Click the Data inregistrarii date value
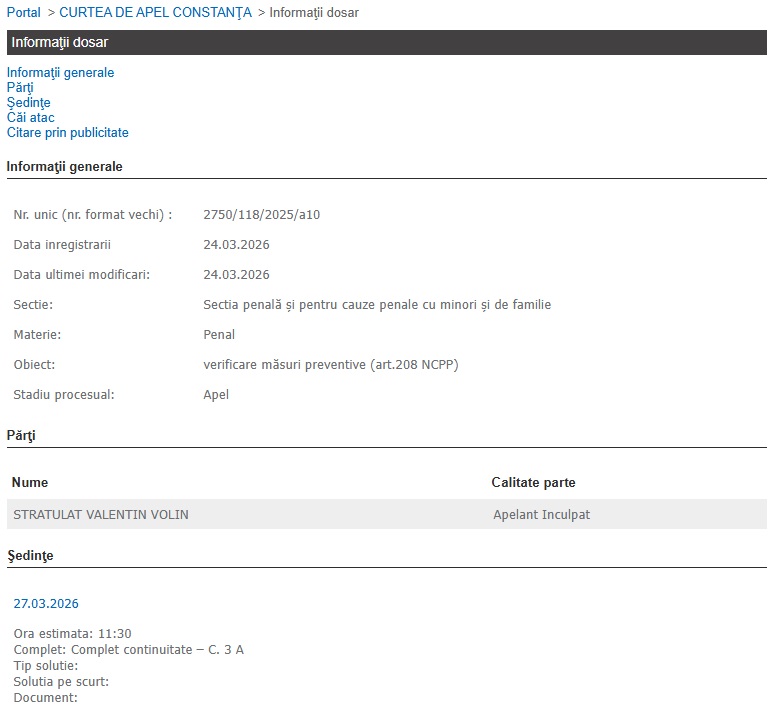Viewport: 774px width, 714px height. pyautogui.click(x=236, y=245)
